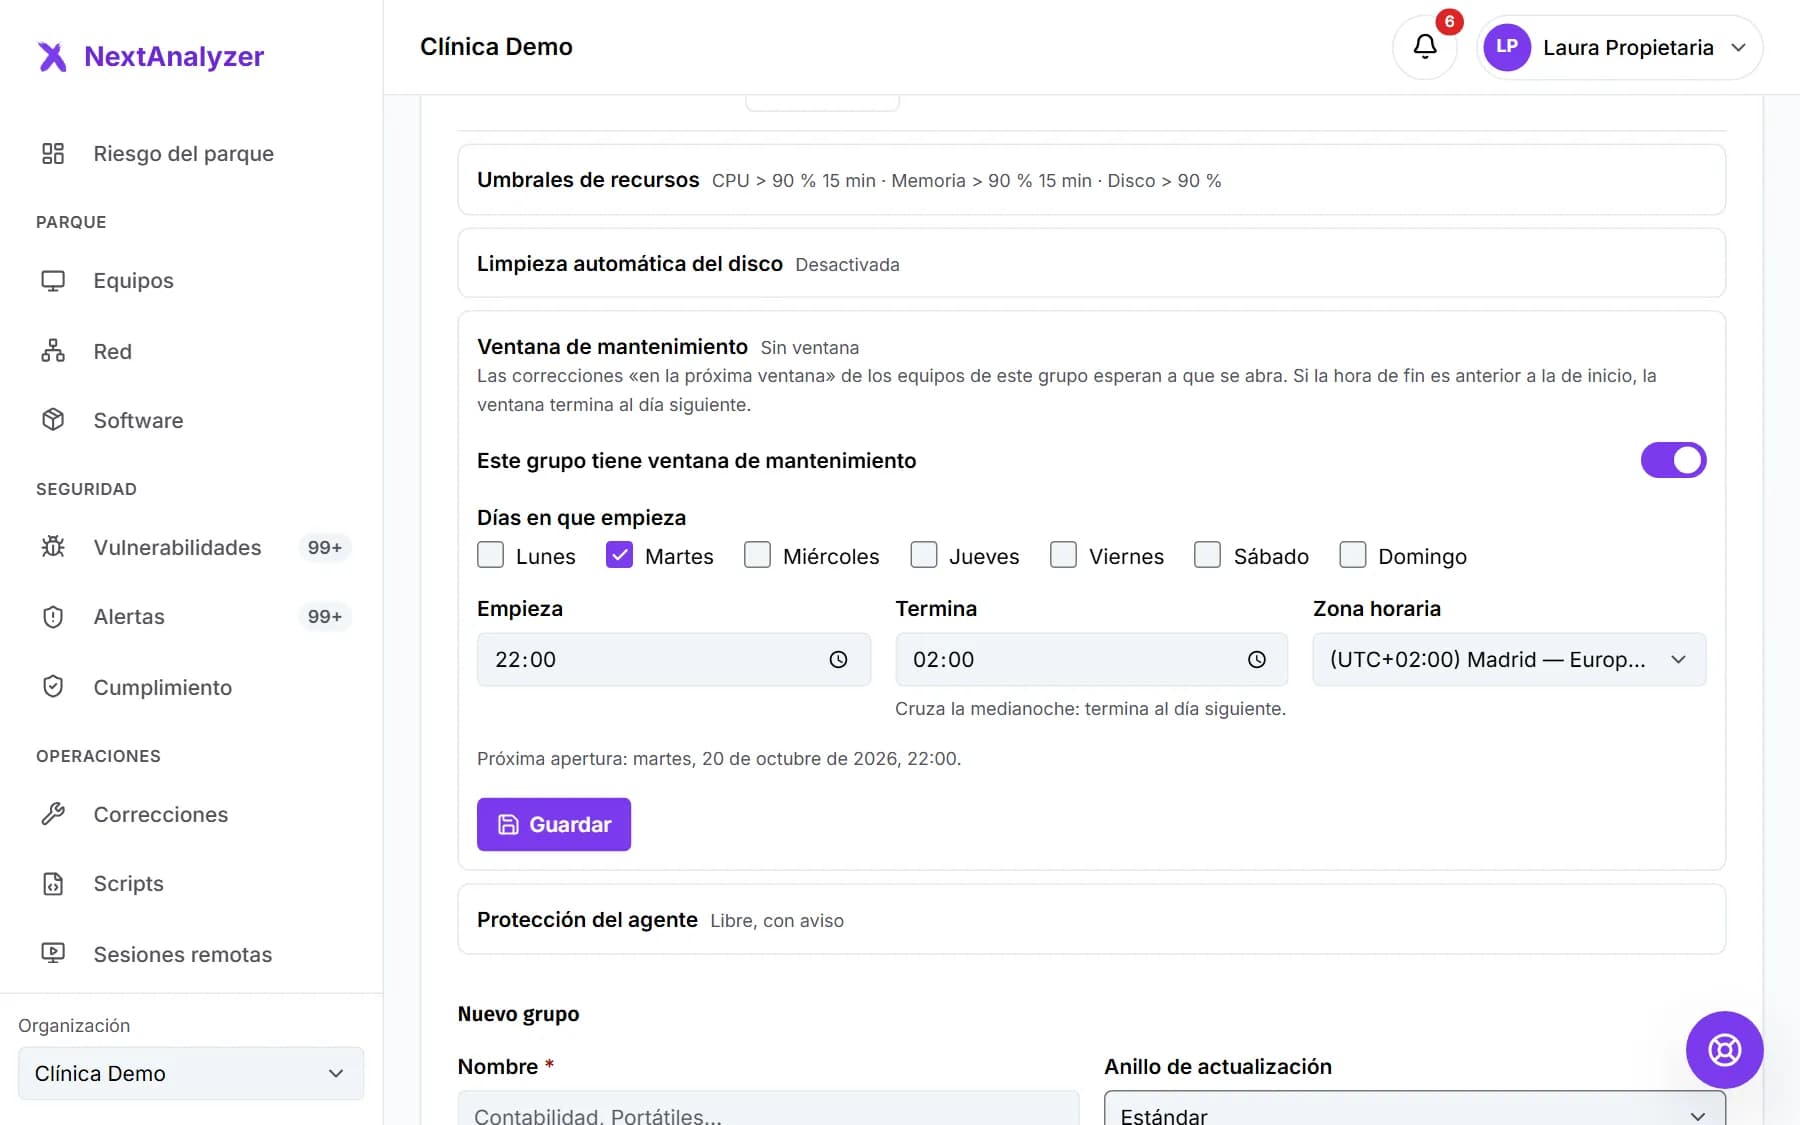Screen dimensions: 1800x1125
Task: Click the Sesiones remotas screen icon
Action: 53,954
